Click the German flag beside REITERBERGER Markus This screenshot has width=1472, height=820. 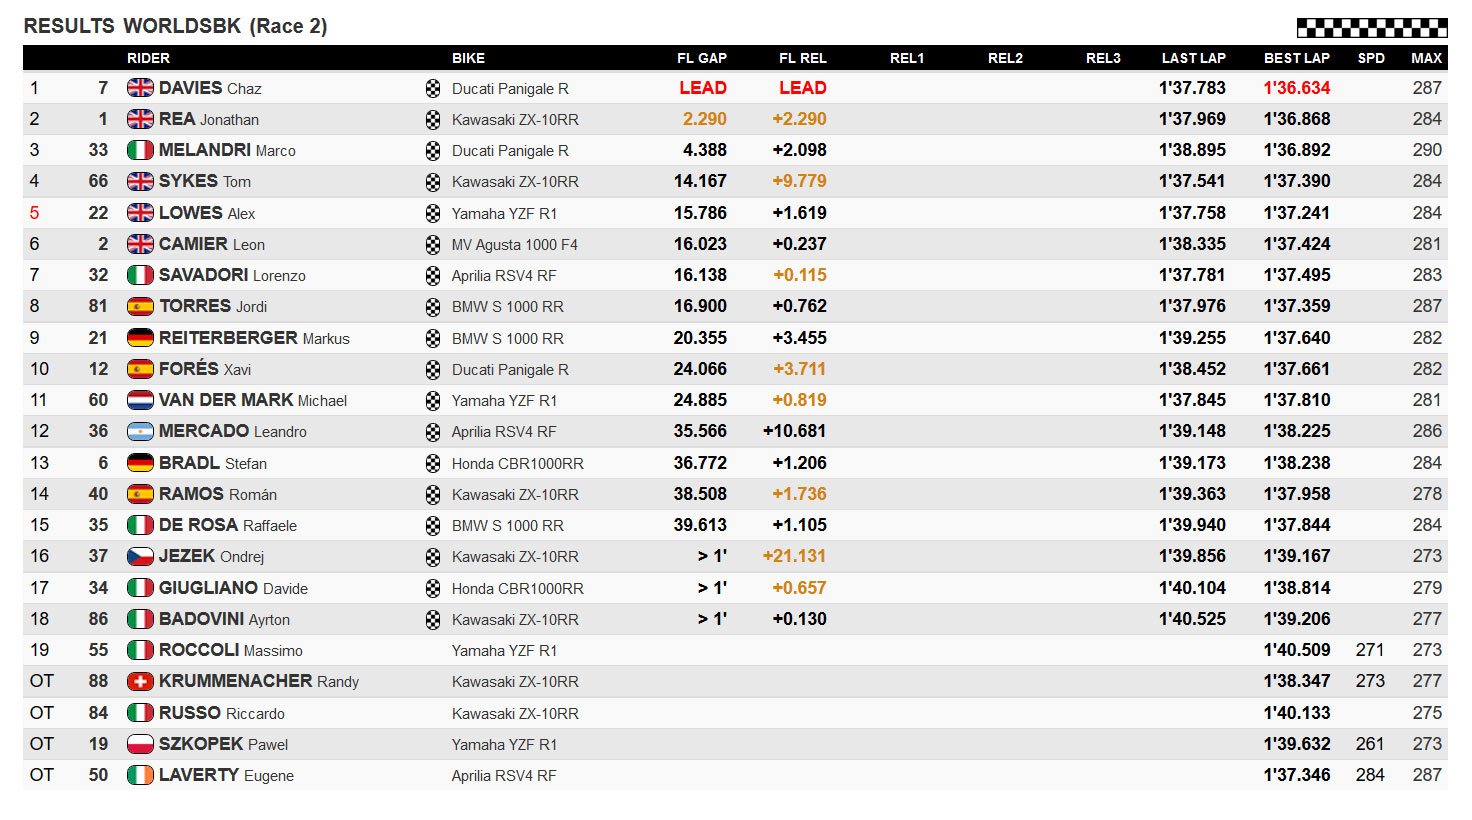coord(140,338)
